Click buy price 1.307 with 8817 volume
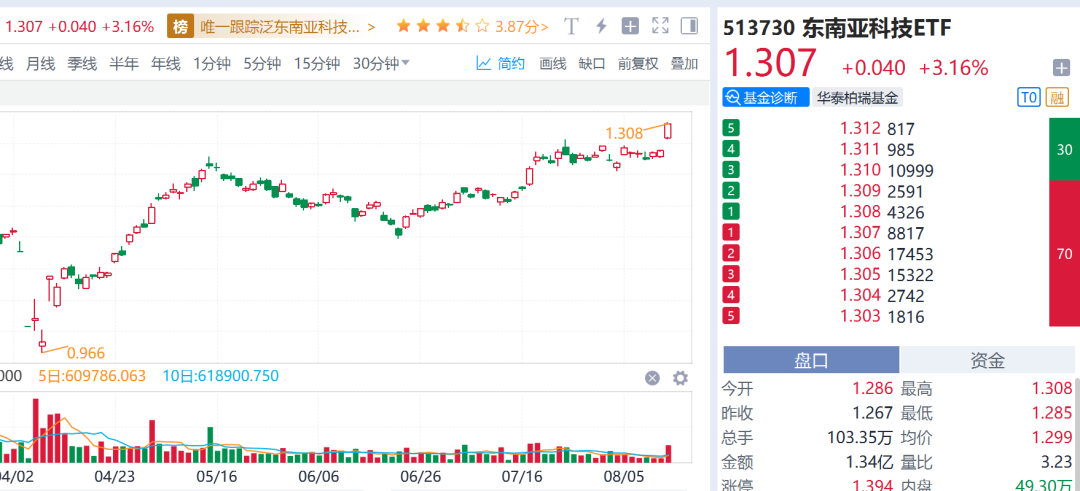 click(x=860, y=233)
